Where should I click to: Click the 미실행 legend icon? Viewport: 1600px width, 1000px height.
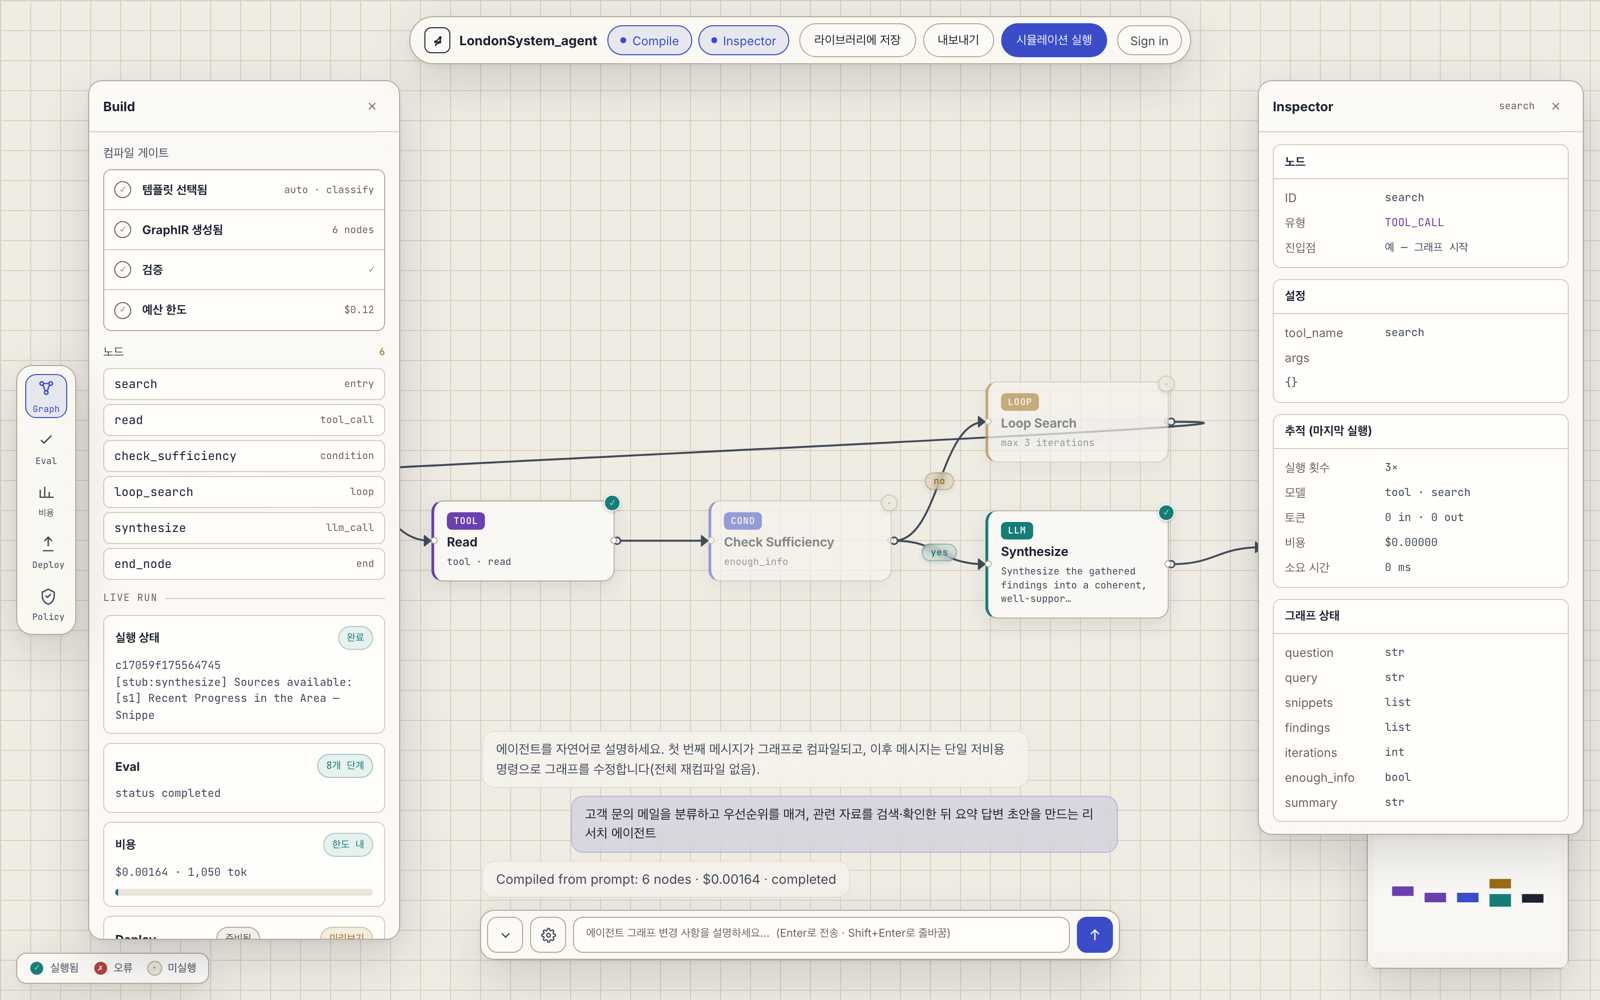point(154,968)
